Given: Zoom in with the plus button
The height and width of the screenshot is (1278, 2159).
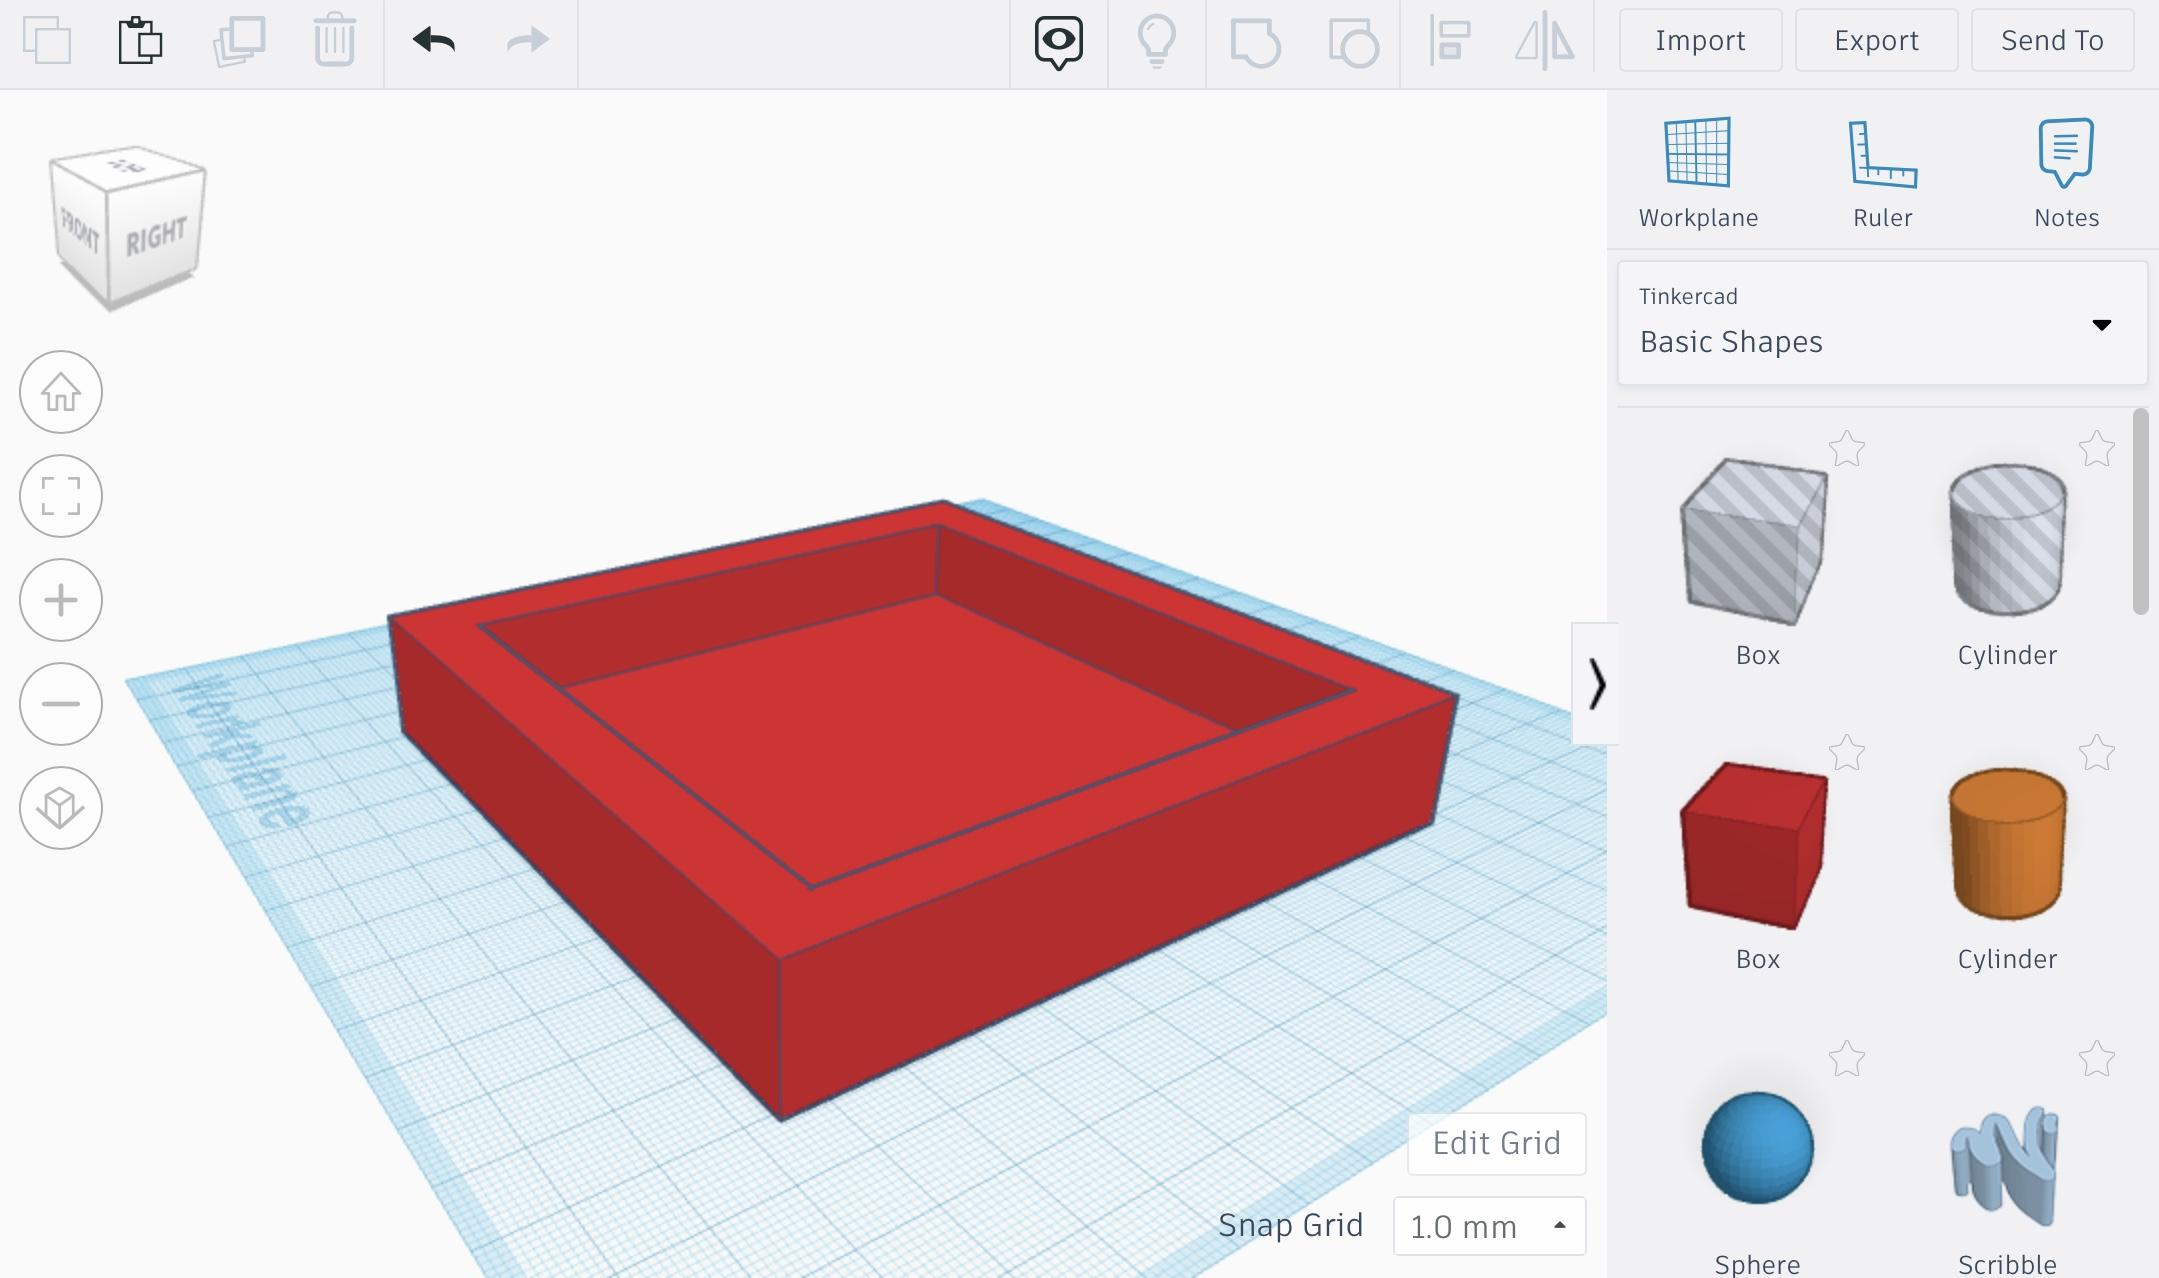Looking at the screenshot, I should pos(61,600).
